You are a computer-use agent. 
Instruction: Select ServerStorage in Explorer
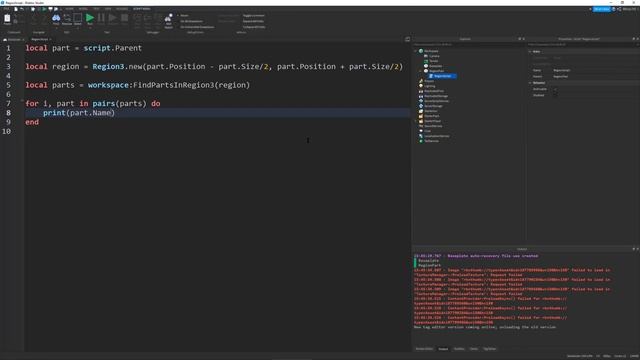point(433,106)
